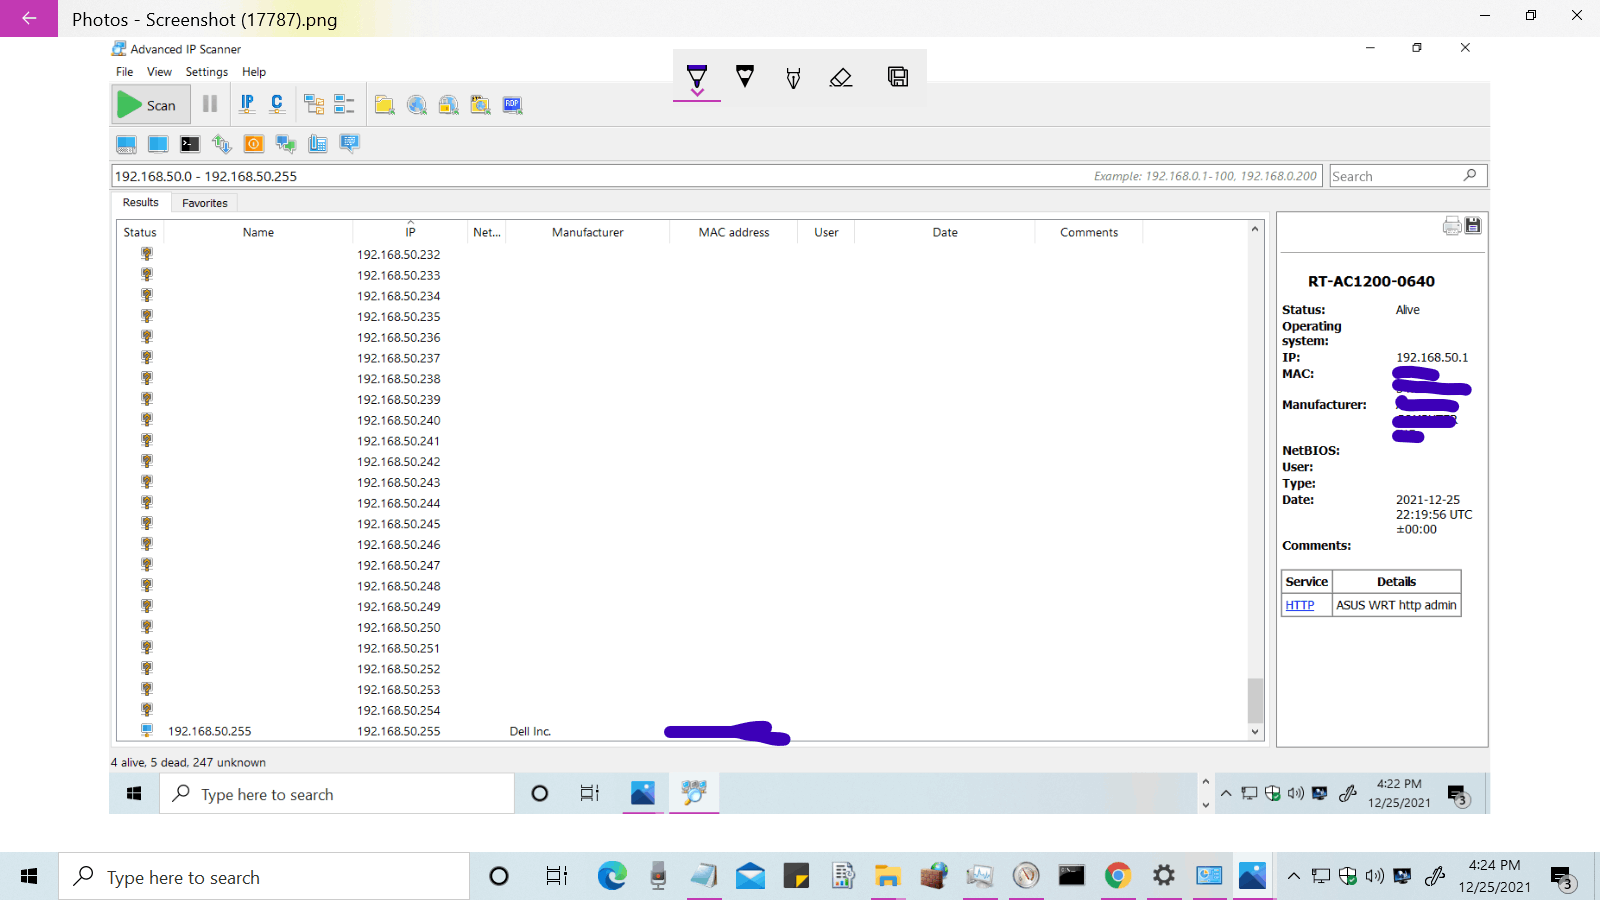Image resolution: width=1600 pixels, height=900 pixels.
Task: Click the IP subnet toolbar icon
Action: pos(247,104)
